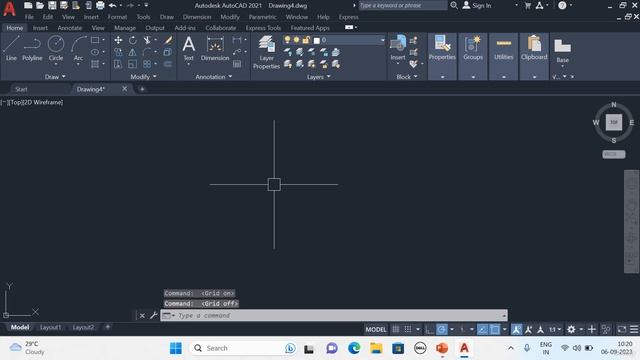Activate the Fillet tool
Viewport: 640px width, 360px height.
point(147,52)
